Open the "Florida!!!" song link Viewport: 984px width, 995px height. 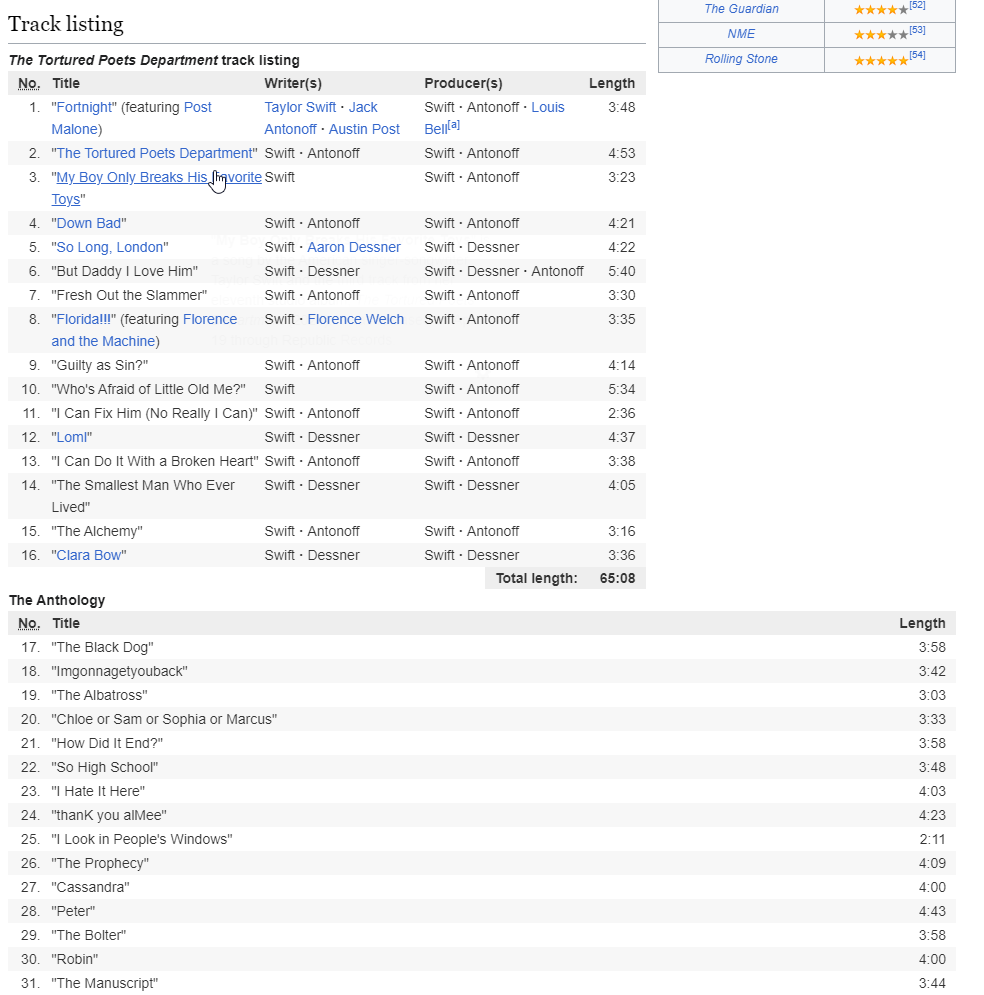pyautogui.click(x=84, y=319)
